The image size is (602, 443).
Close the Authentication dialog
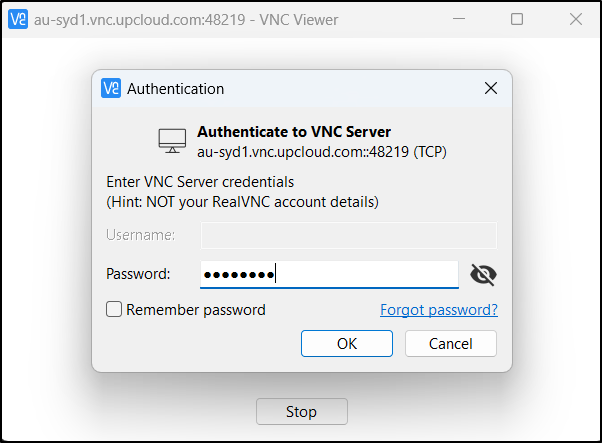(491, 88)
